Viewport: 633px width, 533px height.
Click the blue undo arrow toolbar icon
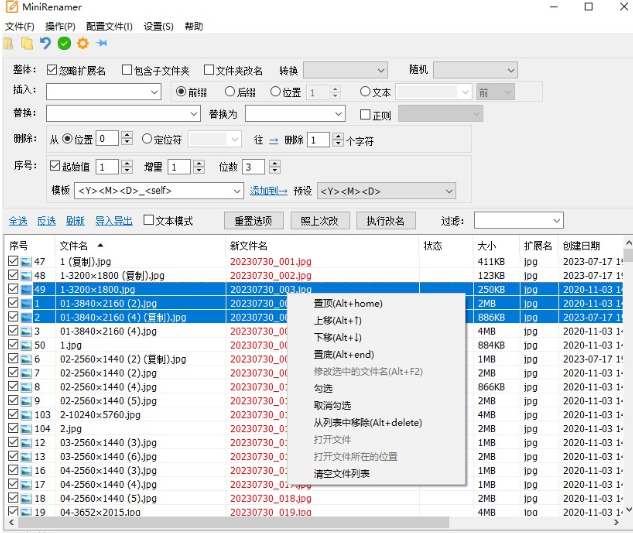pos(45,44)
